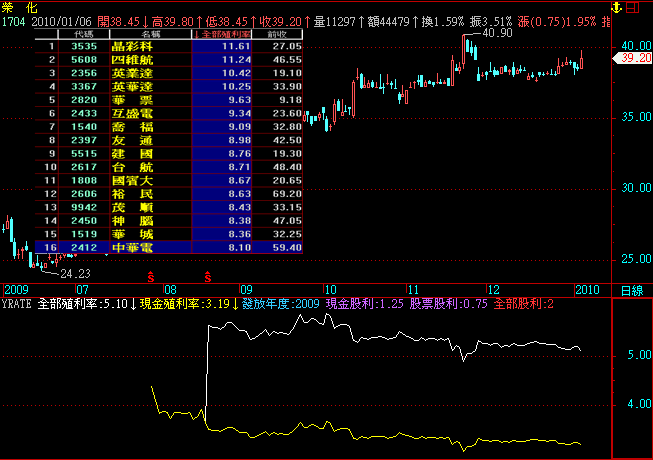Click the 2010 label on time axis

[x=588, y=289]
